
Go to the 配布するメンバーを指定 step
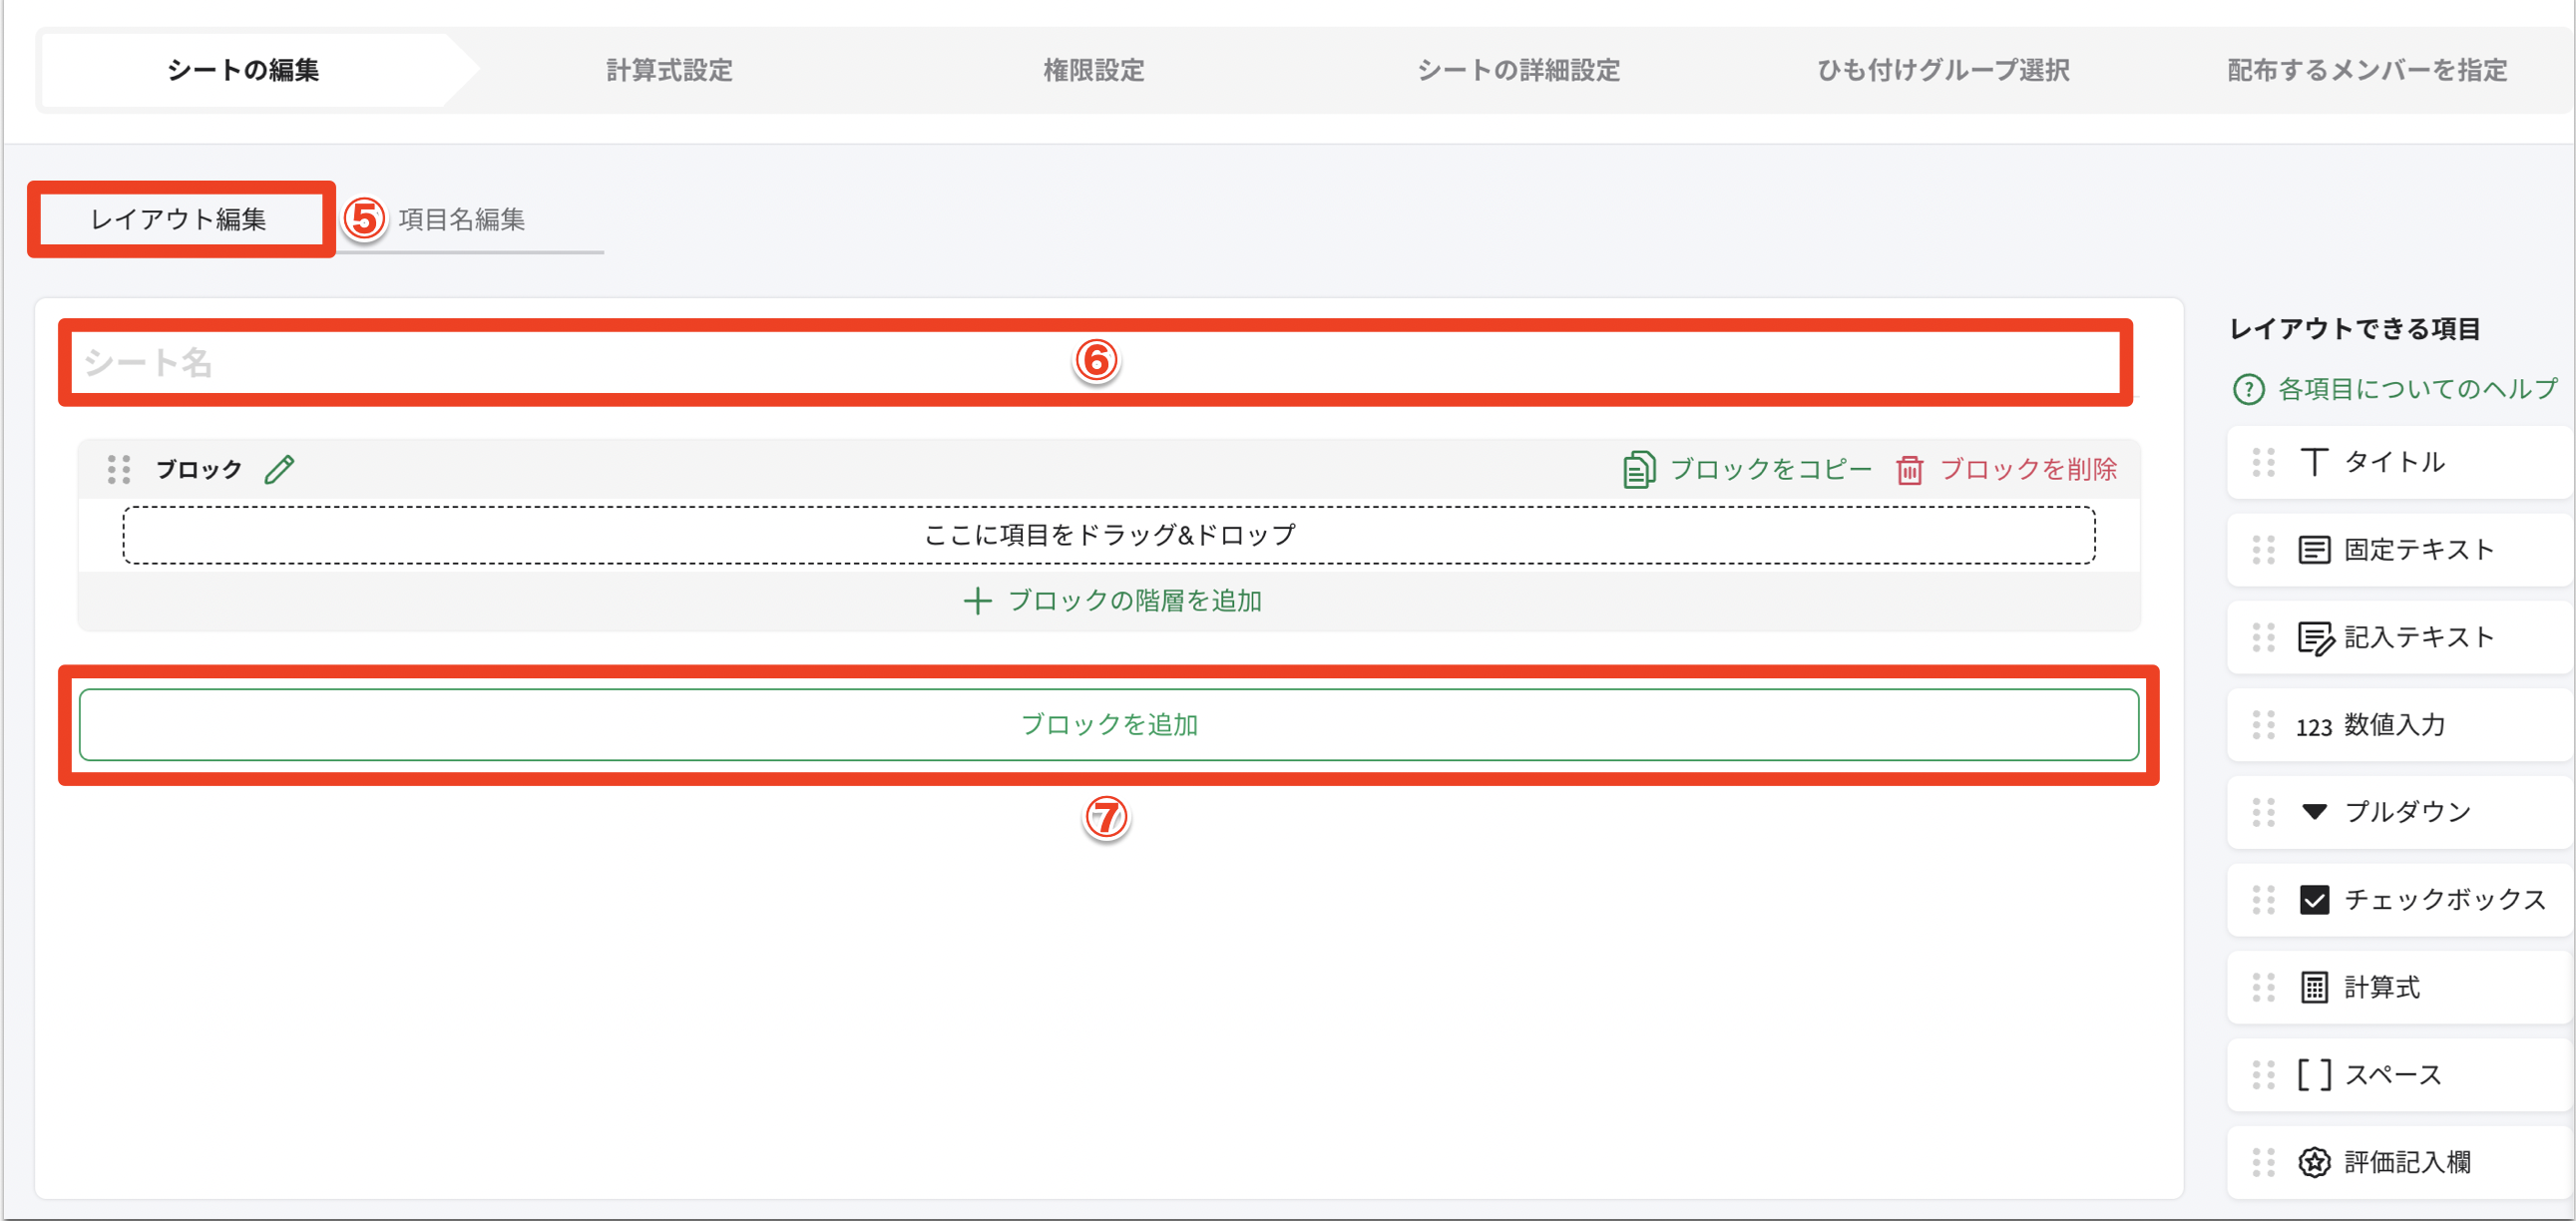point(2367,70)
